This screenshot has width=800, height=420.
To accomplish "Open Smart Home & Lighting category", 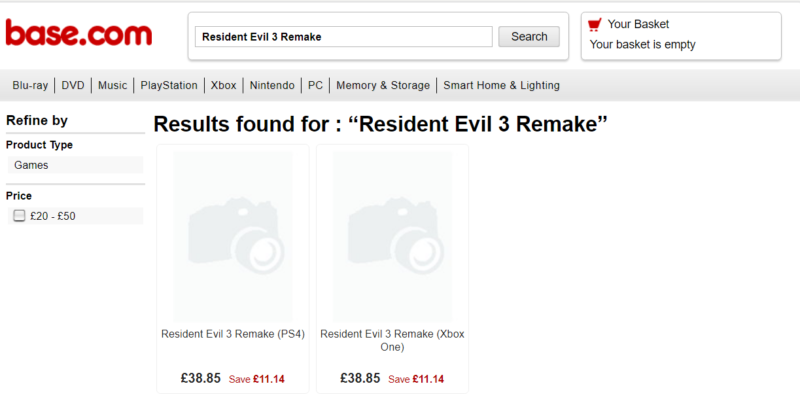I will tap(502, 85).
